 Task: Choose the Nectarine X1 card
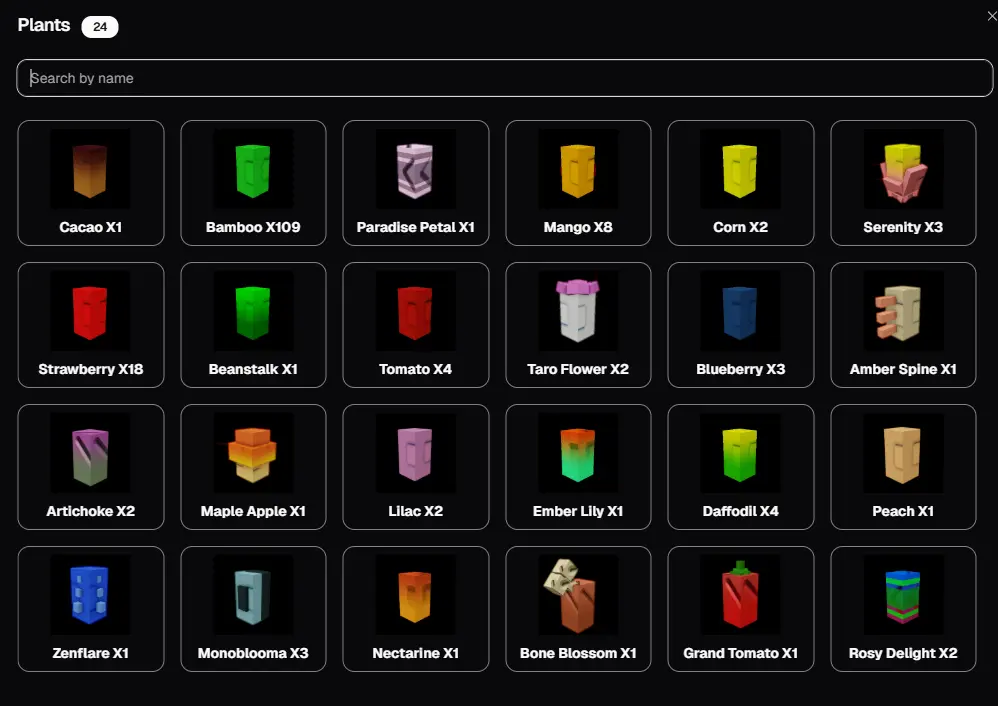click(416, 609)
